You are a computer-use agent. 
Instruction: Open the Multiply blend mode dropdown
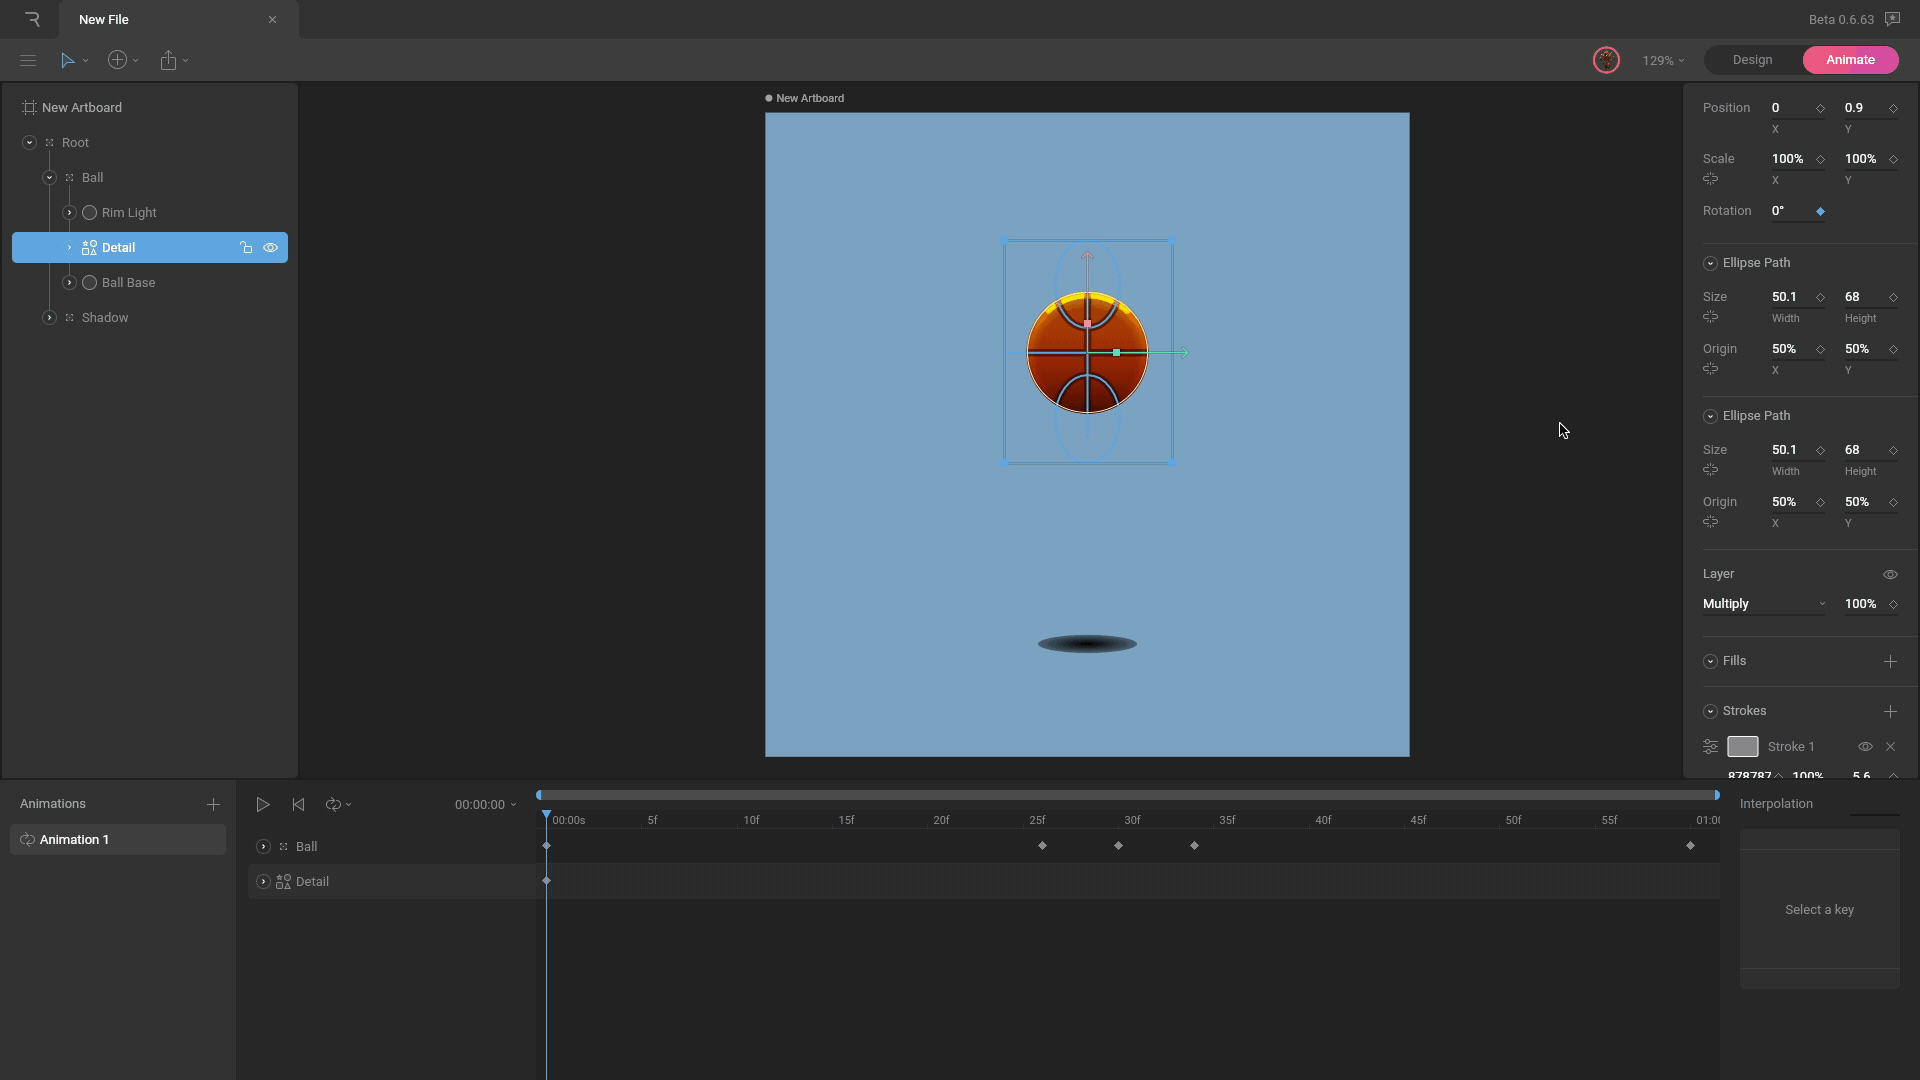(1764, 604)
